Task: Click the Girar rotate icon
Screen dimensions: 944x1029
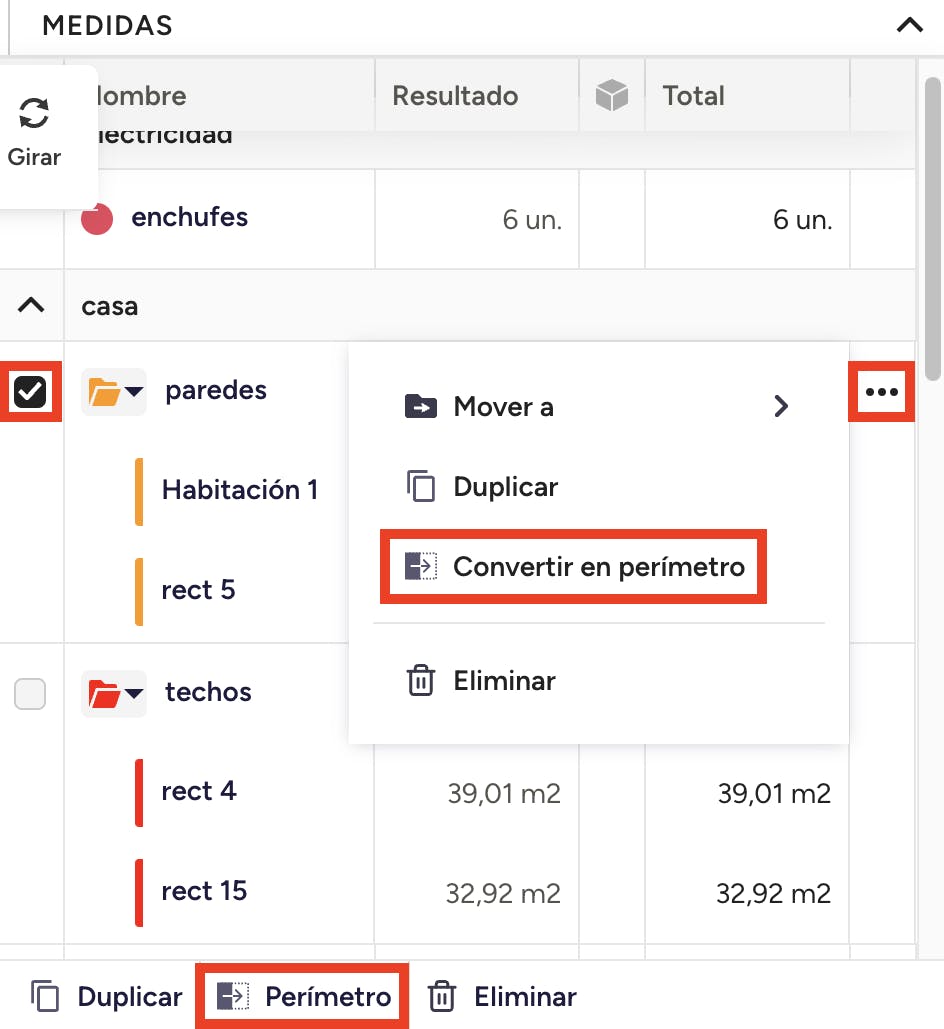Action: (34, 114)
